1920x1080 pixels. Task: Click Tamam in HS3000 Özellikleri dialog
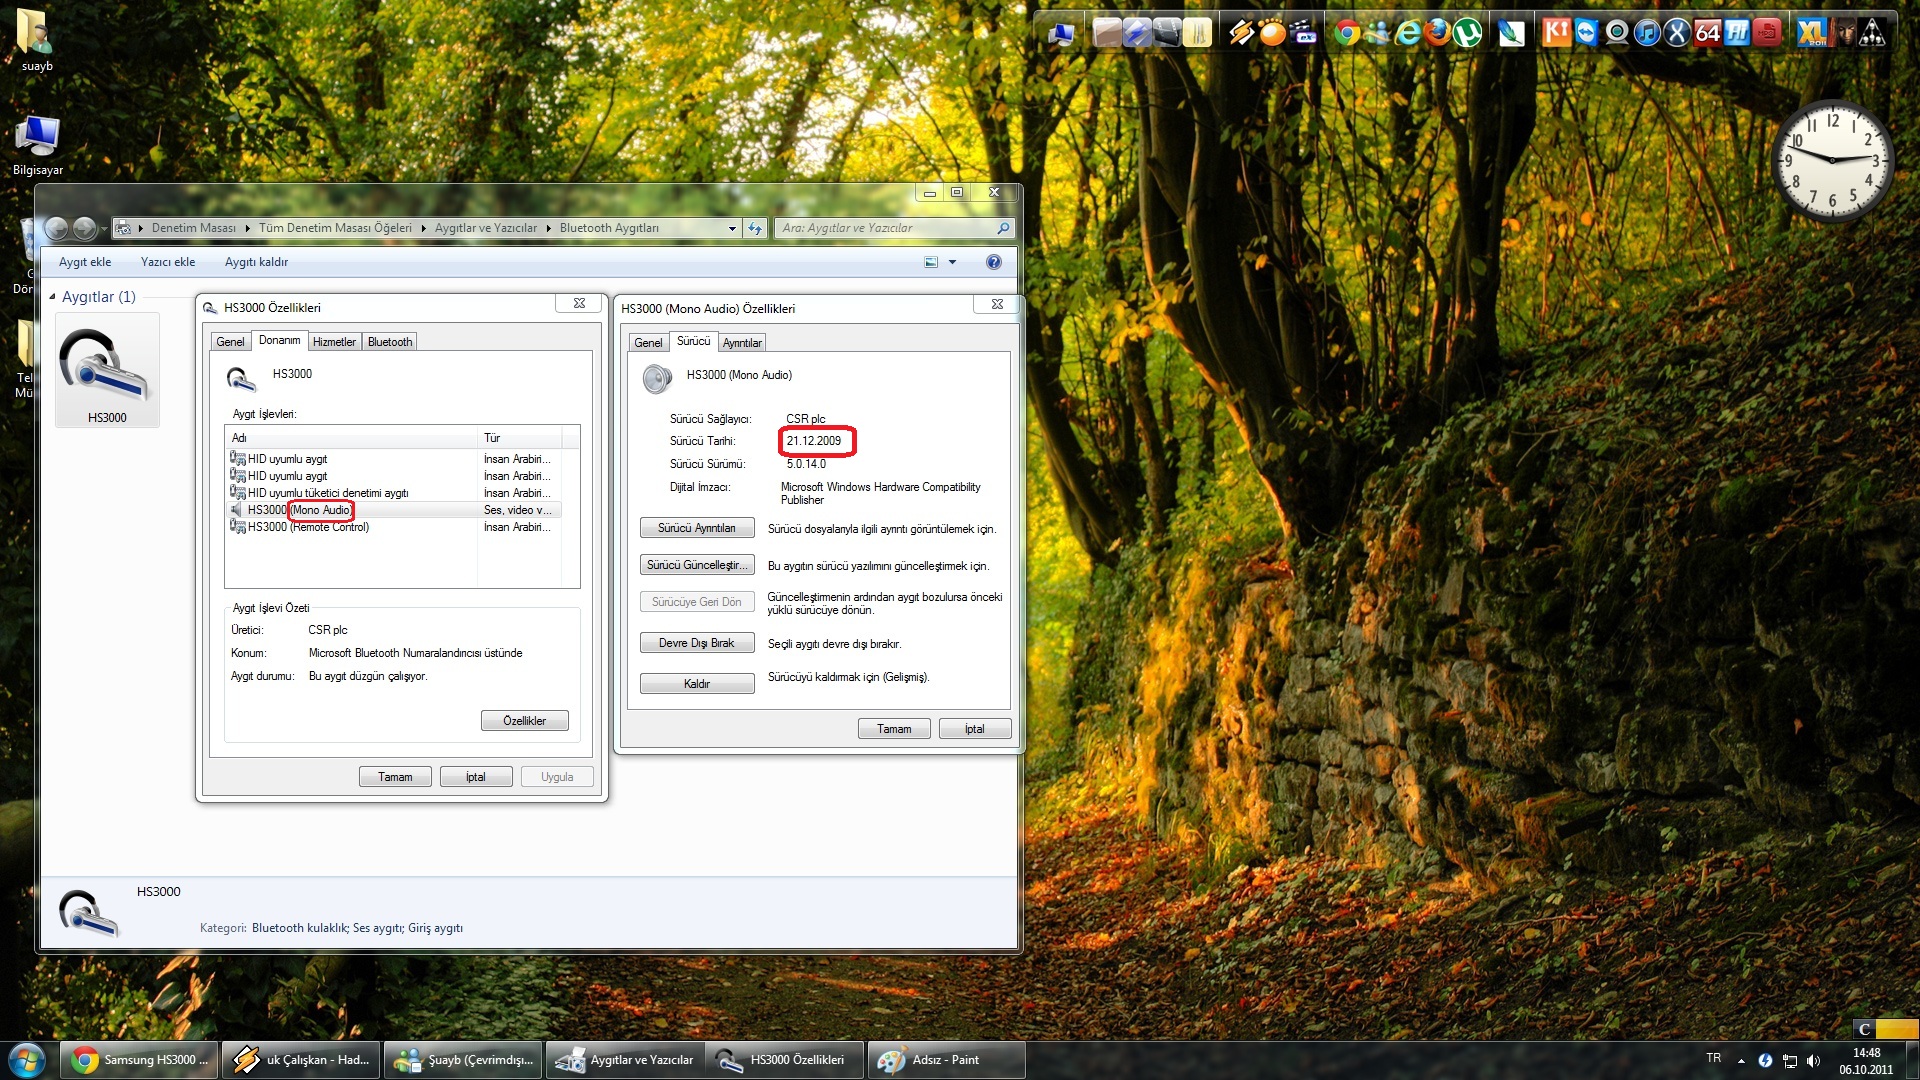pyautogui.click(x=395, y=777)
